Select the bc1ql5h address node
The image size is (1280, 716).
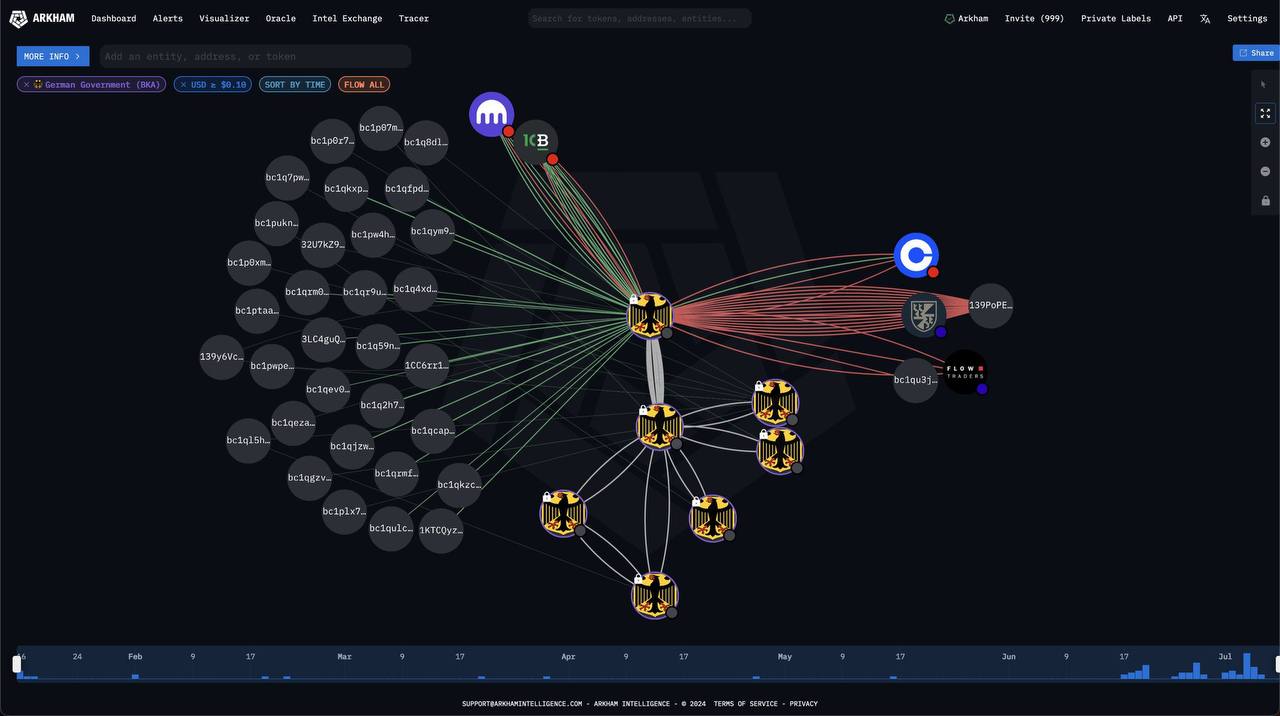click(248, 441)
